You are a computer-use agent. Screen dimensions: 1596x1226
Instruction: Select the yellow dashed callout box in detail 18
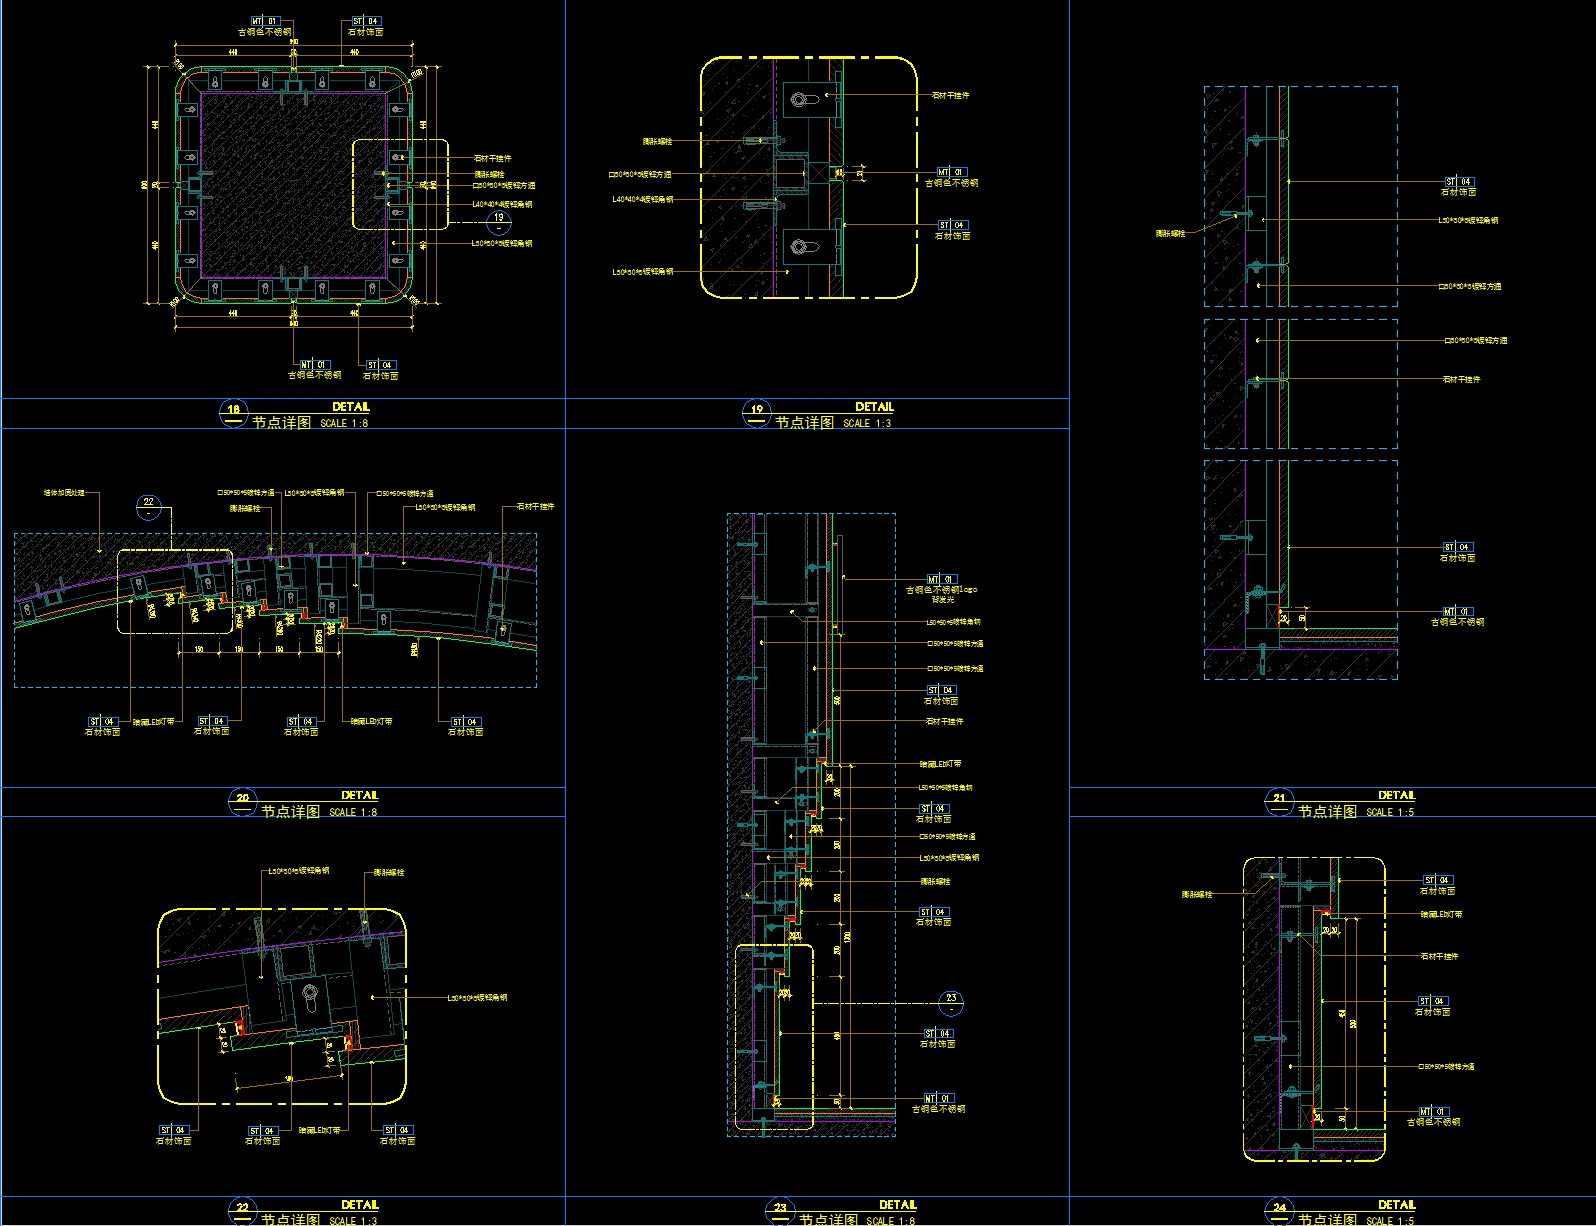point(400,184)
